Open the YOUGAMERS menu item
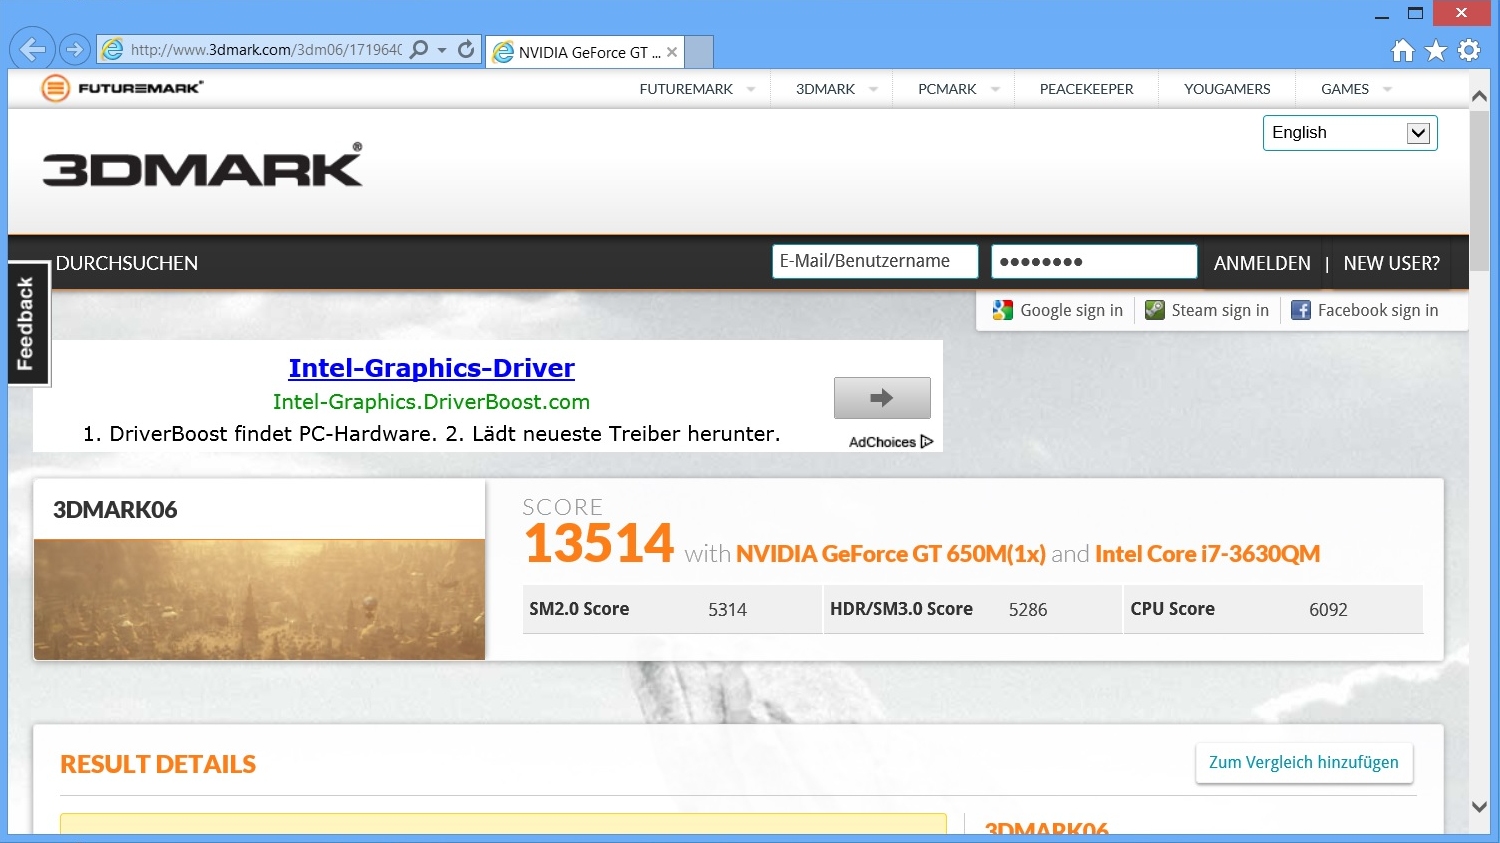This screenshot has width=1500, height=843. [1227, 89]
